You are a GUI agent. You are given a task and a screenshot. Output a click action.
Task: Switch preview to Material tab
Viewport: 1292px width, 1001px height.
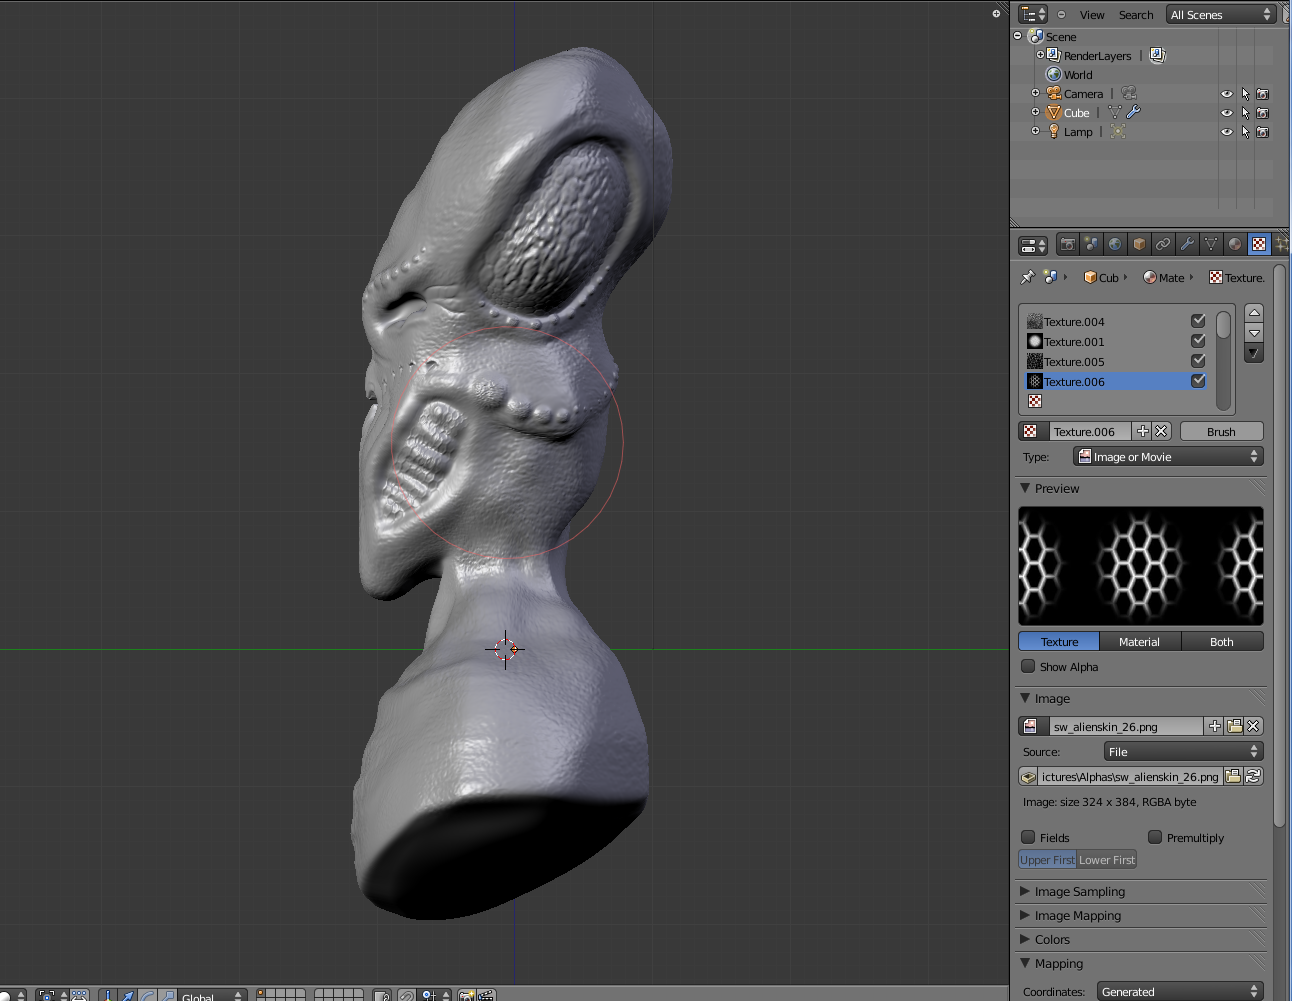tap(1140, 641)
